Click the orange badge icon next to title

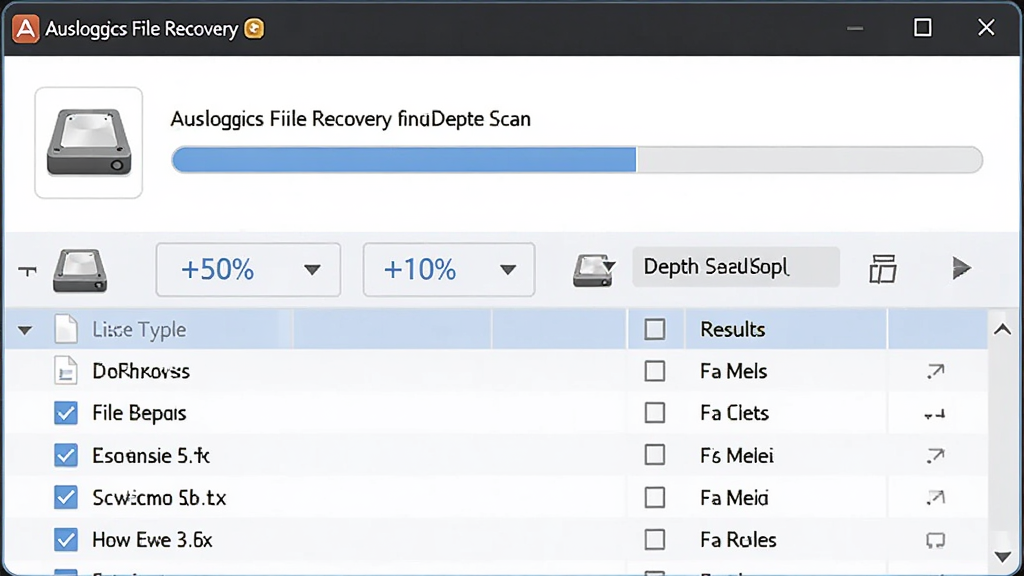pyautogui.click(x=254, y=29)
